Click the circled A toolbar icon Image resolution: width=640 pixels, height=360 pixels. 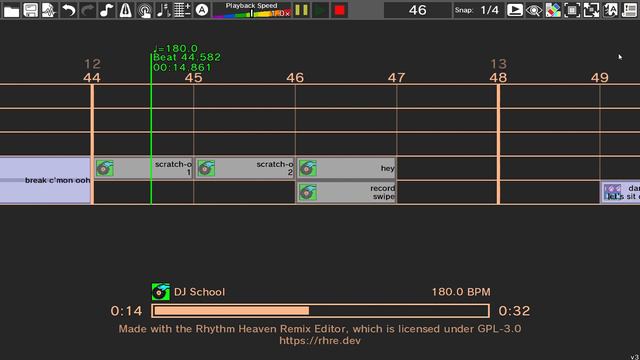[x=202, y=10]
